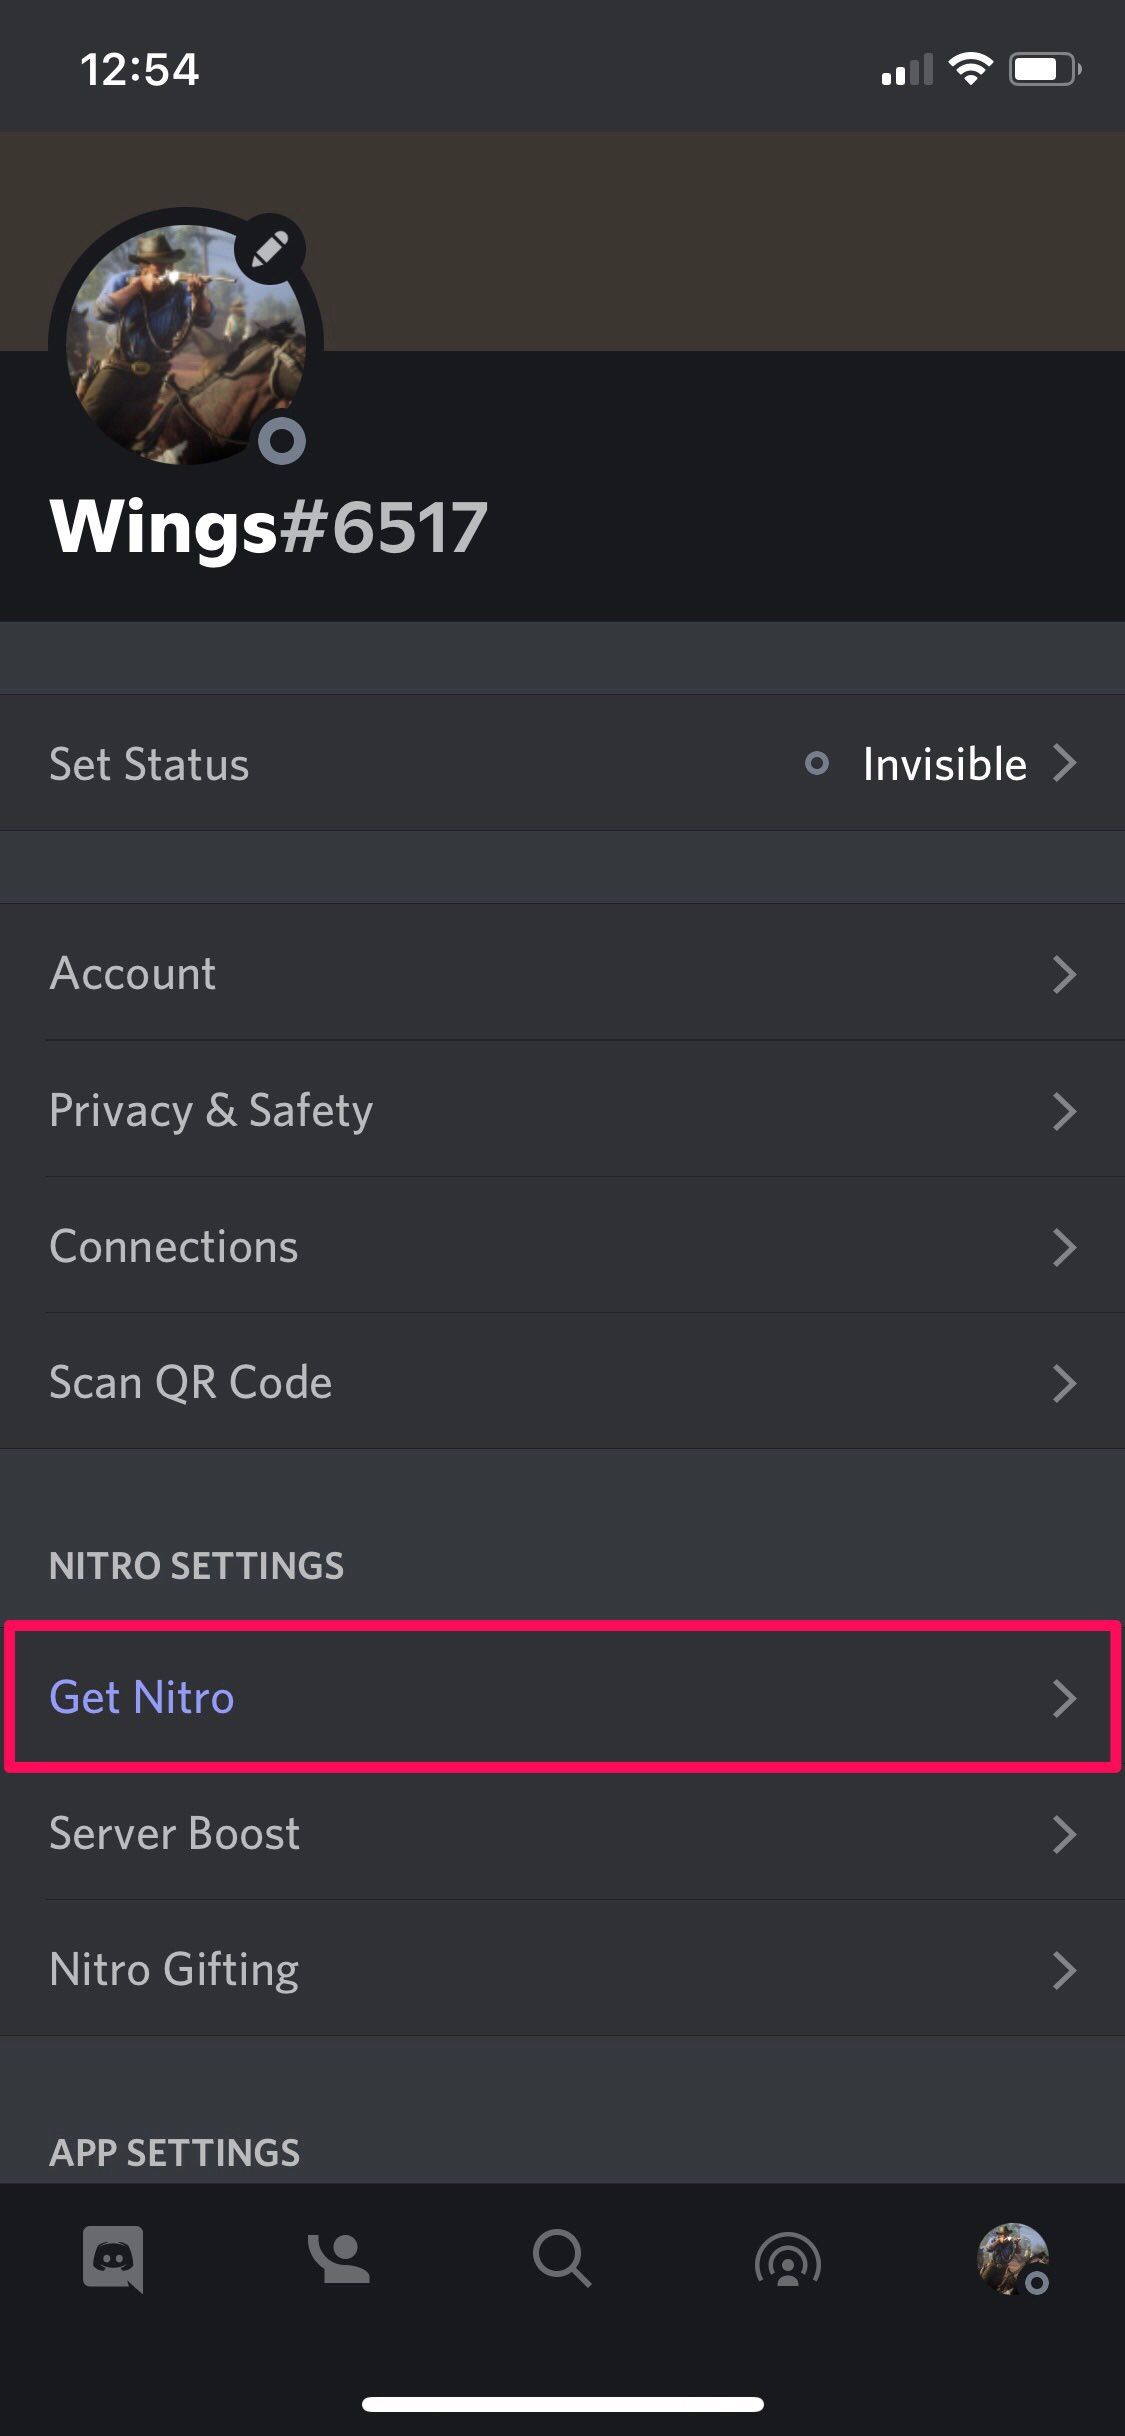The width and height of the screenshot is (1125, 2436).
Task: Expand the Set Status options with its chevron
Action: [1067, 763]
